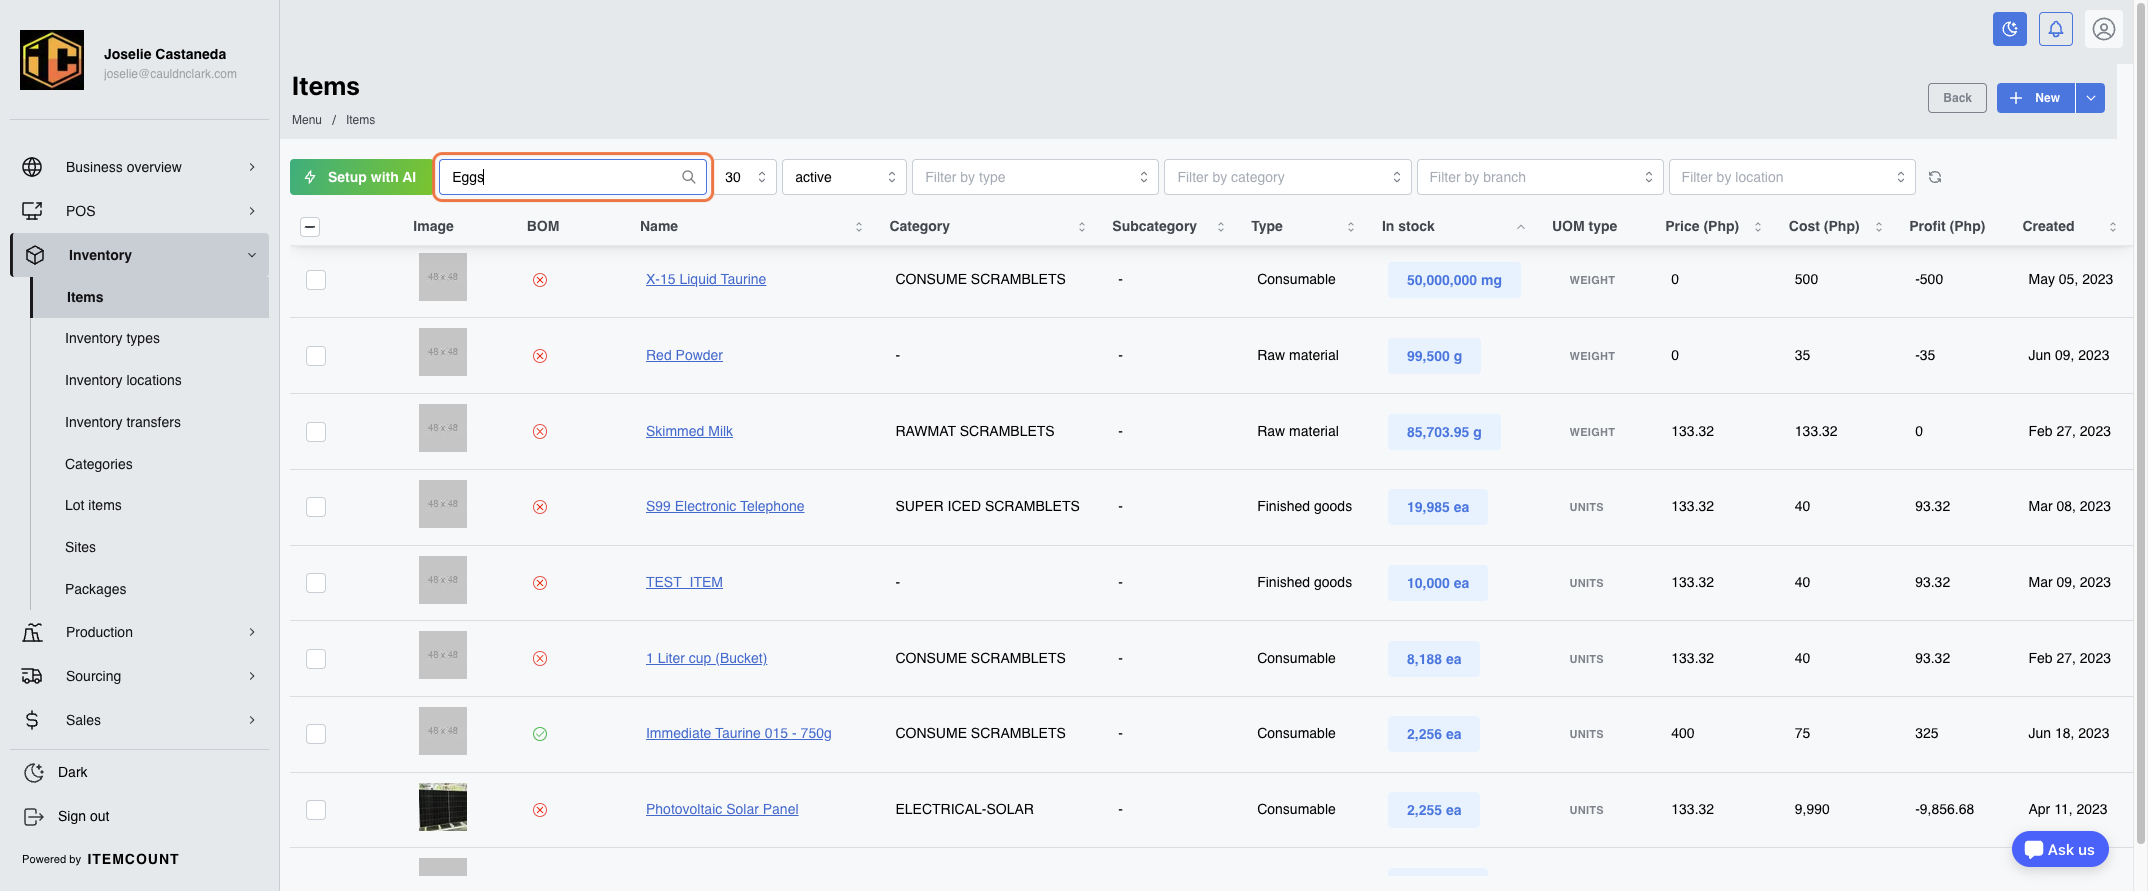Click the Business overview globe icon

tap(32, 167)
